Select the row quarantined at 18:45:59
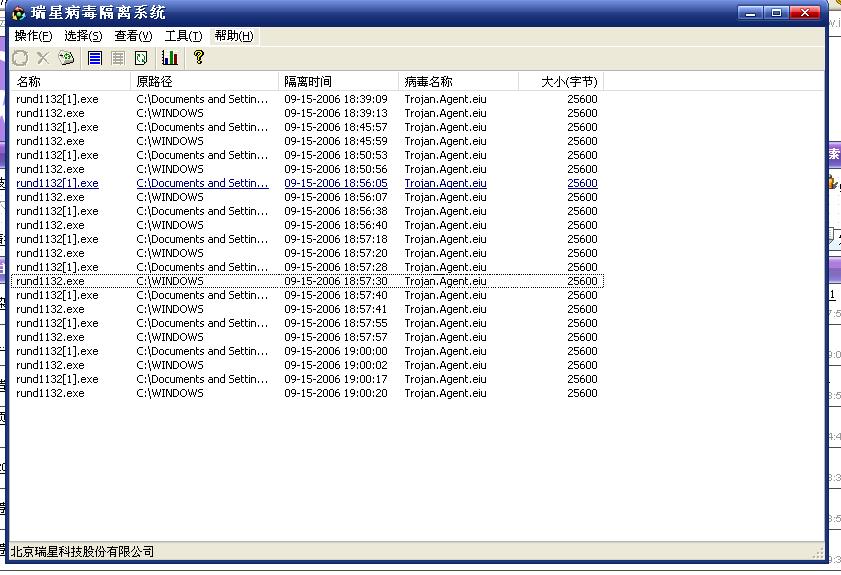 [307, 141]
